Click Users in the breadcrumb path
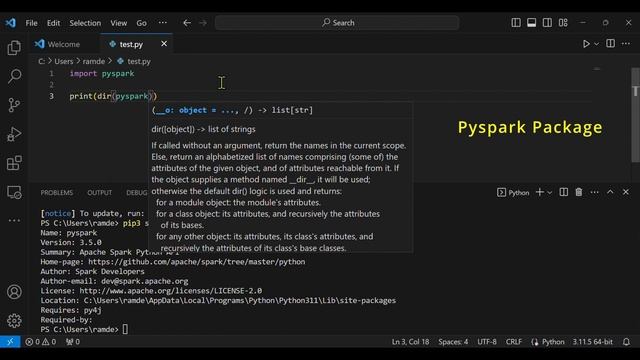 [x=64, y=61]
